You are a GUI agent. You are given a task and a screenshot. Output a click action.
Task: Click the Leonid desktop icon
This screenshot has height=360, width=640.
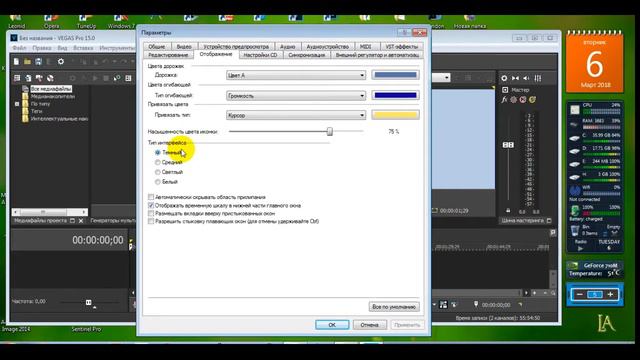16,22
